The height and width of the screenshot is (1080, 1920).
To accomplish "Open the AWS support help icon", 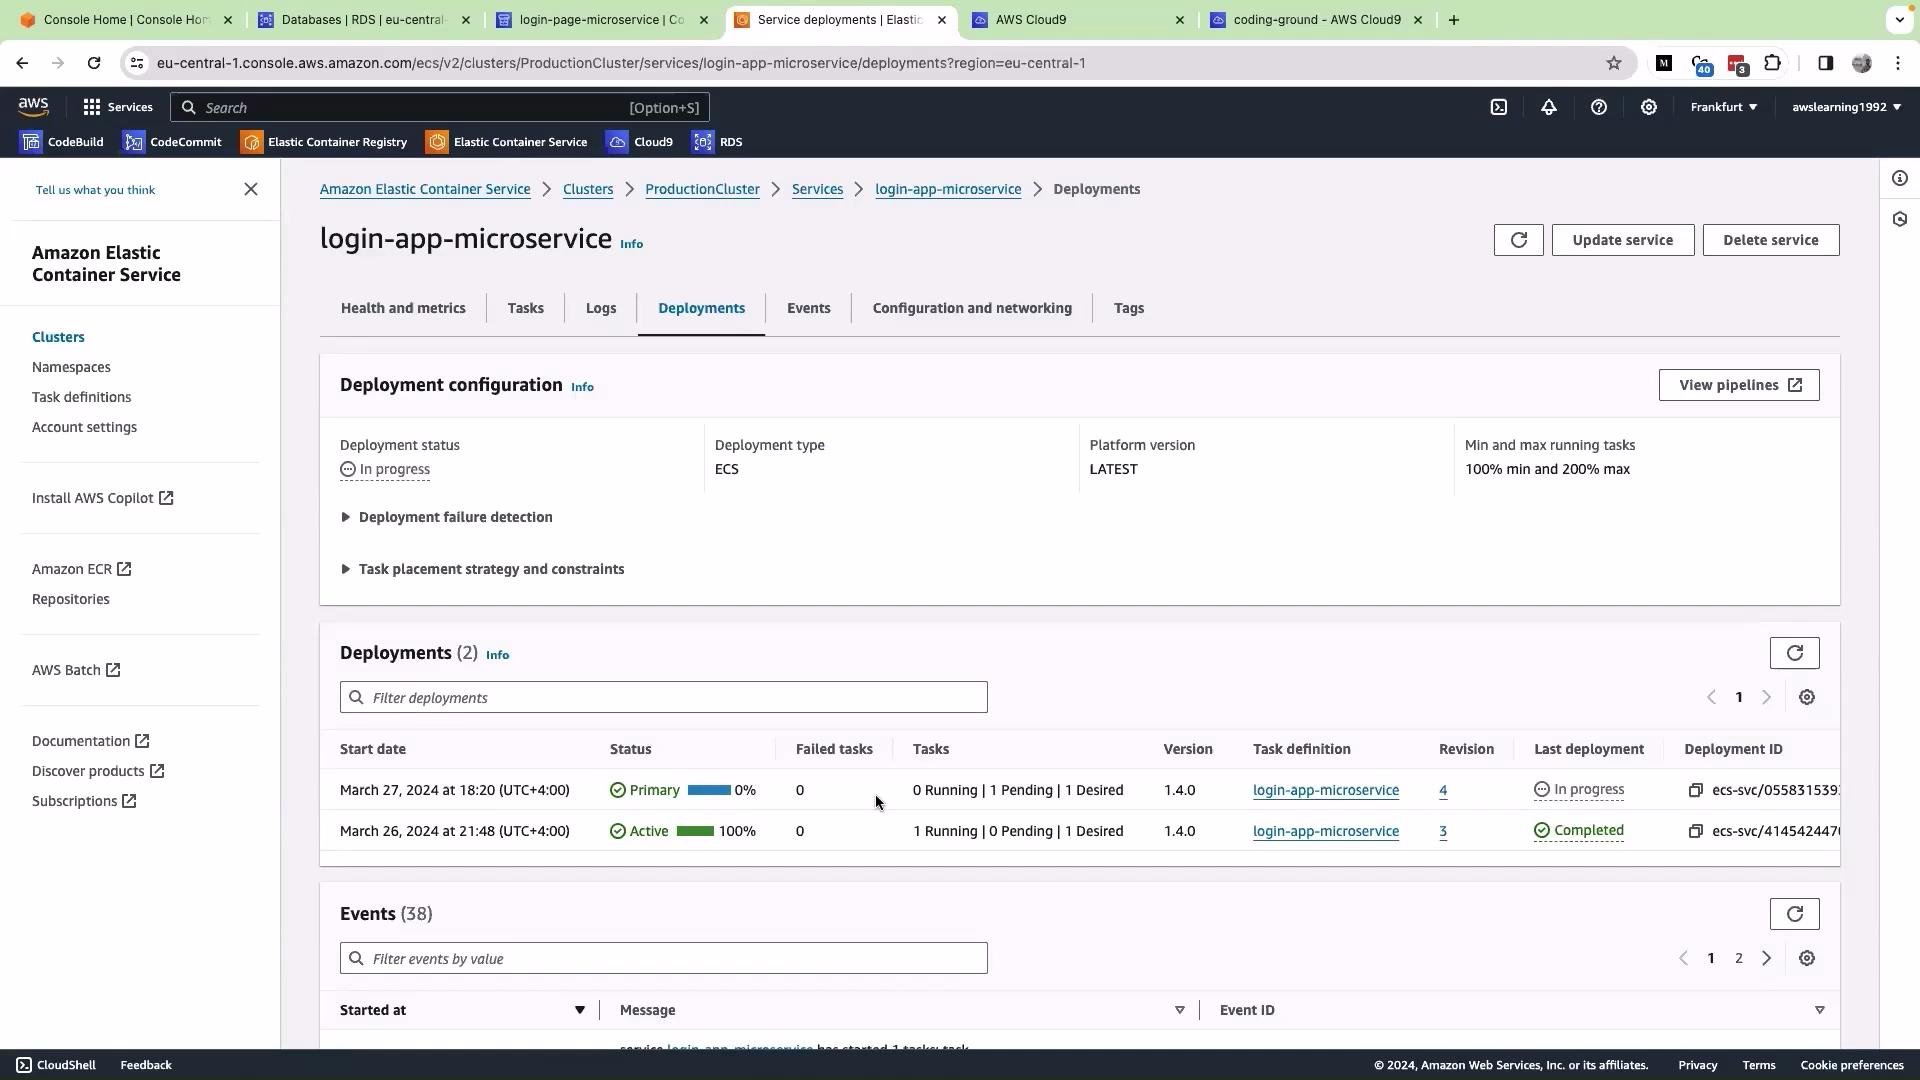I will 1598,107.
